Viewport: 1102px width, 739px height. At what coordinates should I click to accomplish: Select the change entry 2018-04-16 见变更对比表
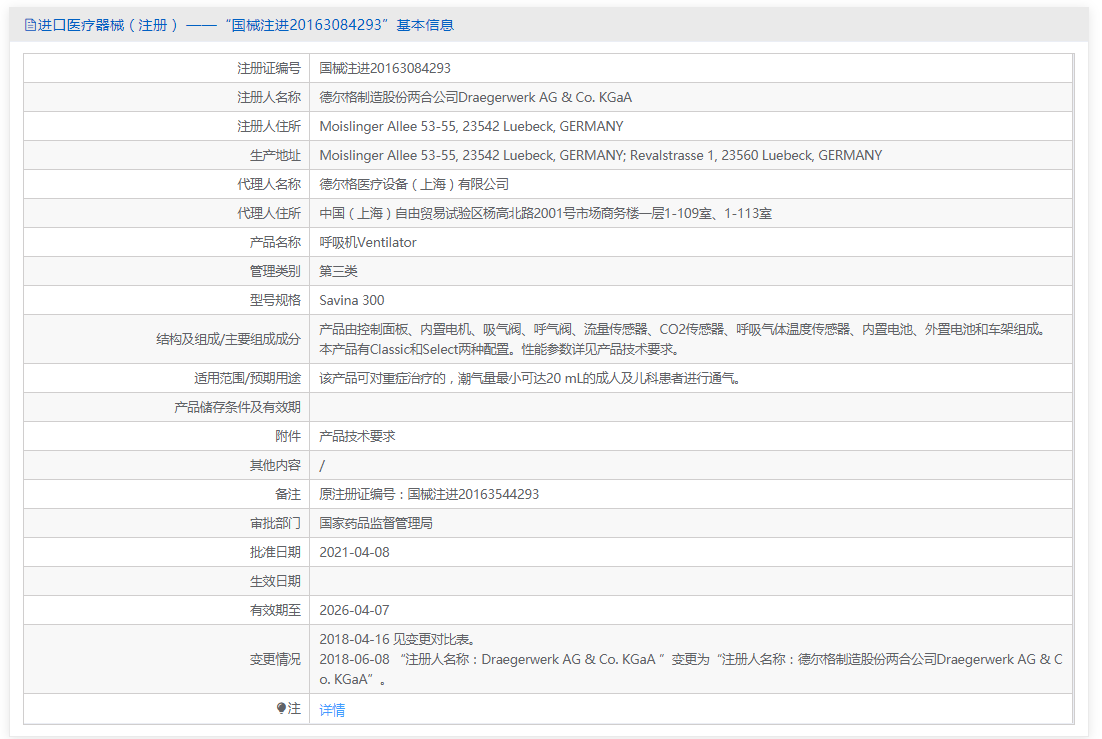coord(398,639)
